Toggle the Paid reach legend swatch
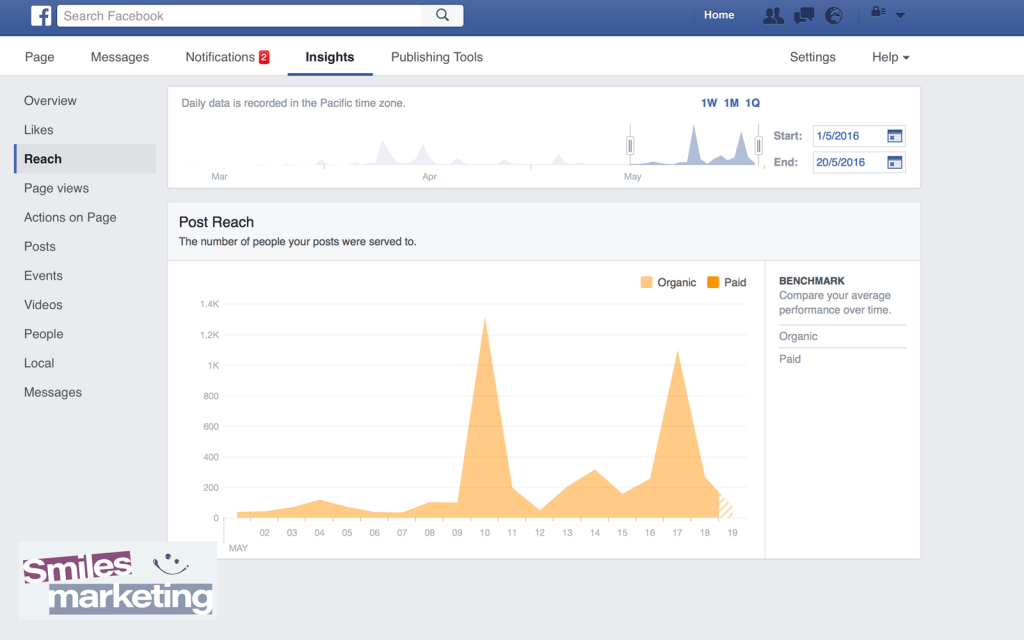 click(x=714, y=282)
